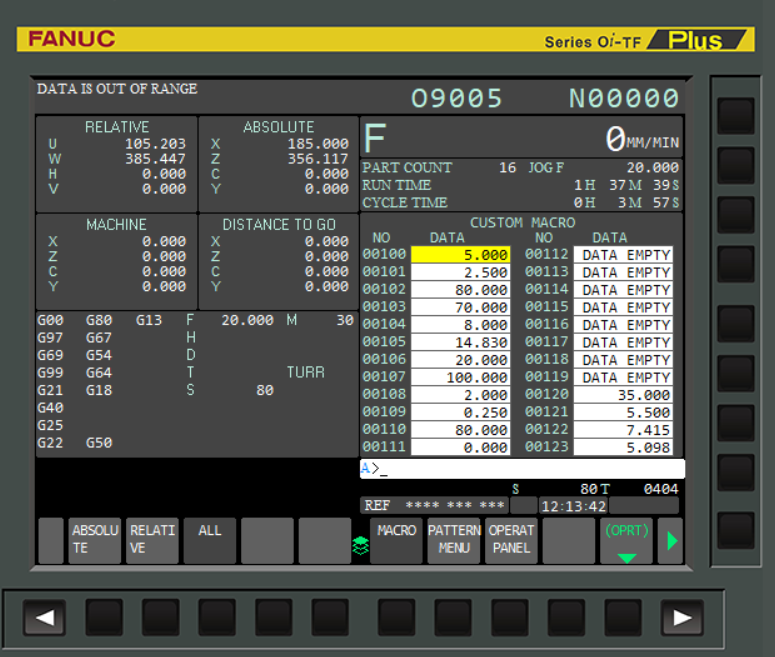775x657 pixels.
Task: Click the PART COUNT value 16
Action: tap(507, 168)
